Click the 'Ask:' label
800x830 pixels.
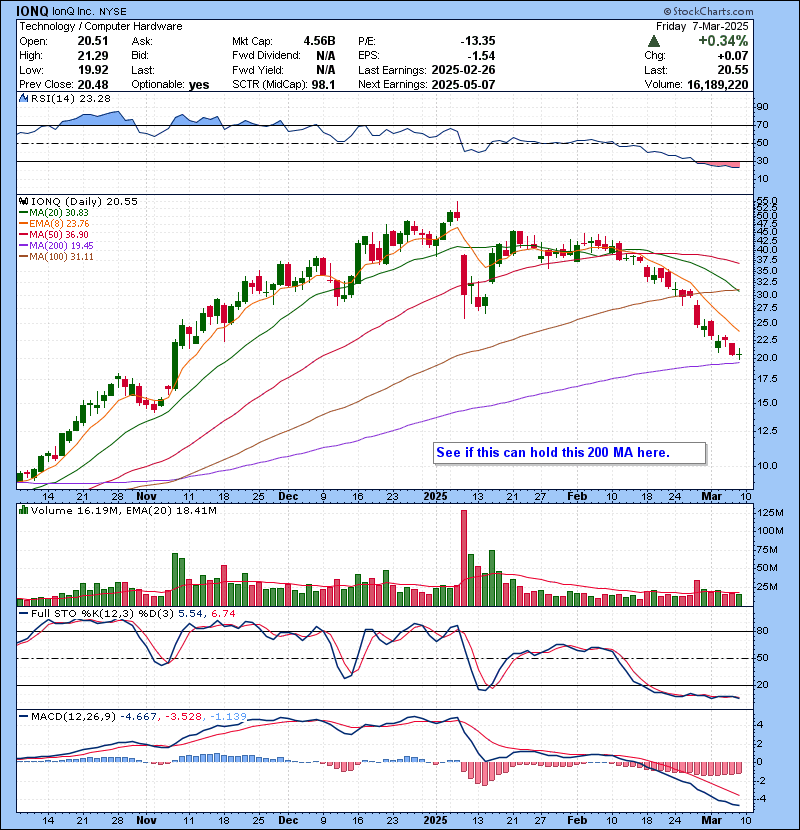tap(142, 41)
